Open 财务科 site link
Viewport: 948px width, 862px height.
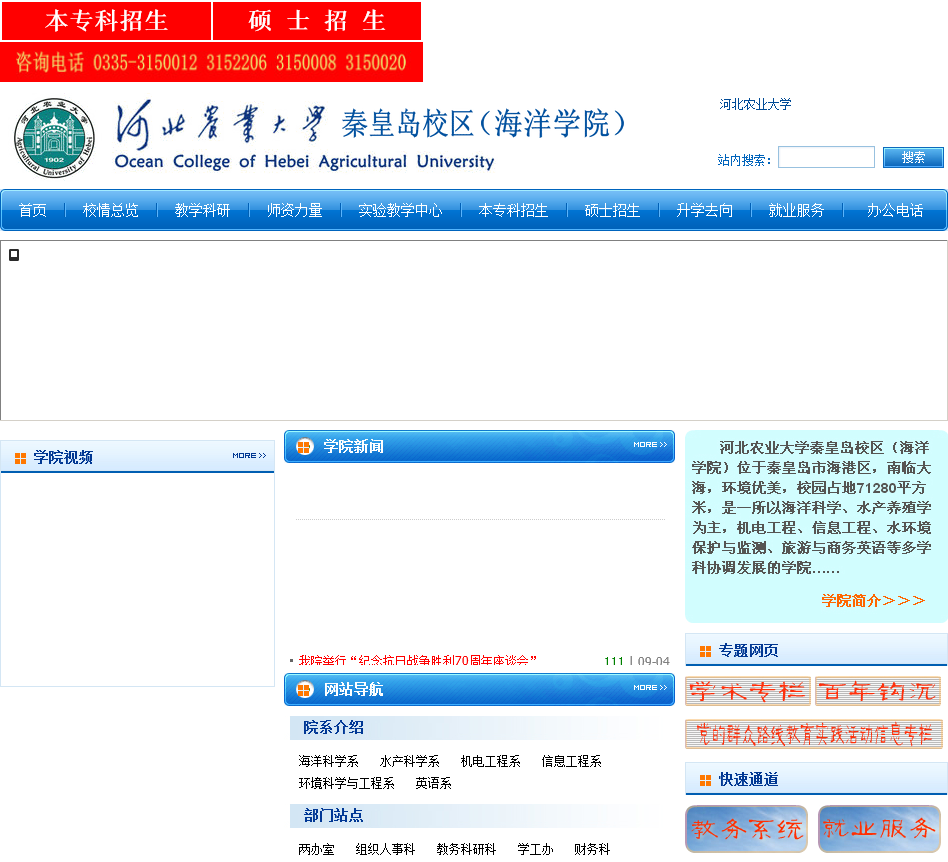(x=592, y=849)
